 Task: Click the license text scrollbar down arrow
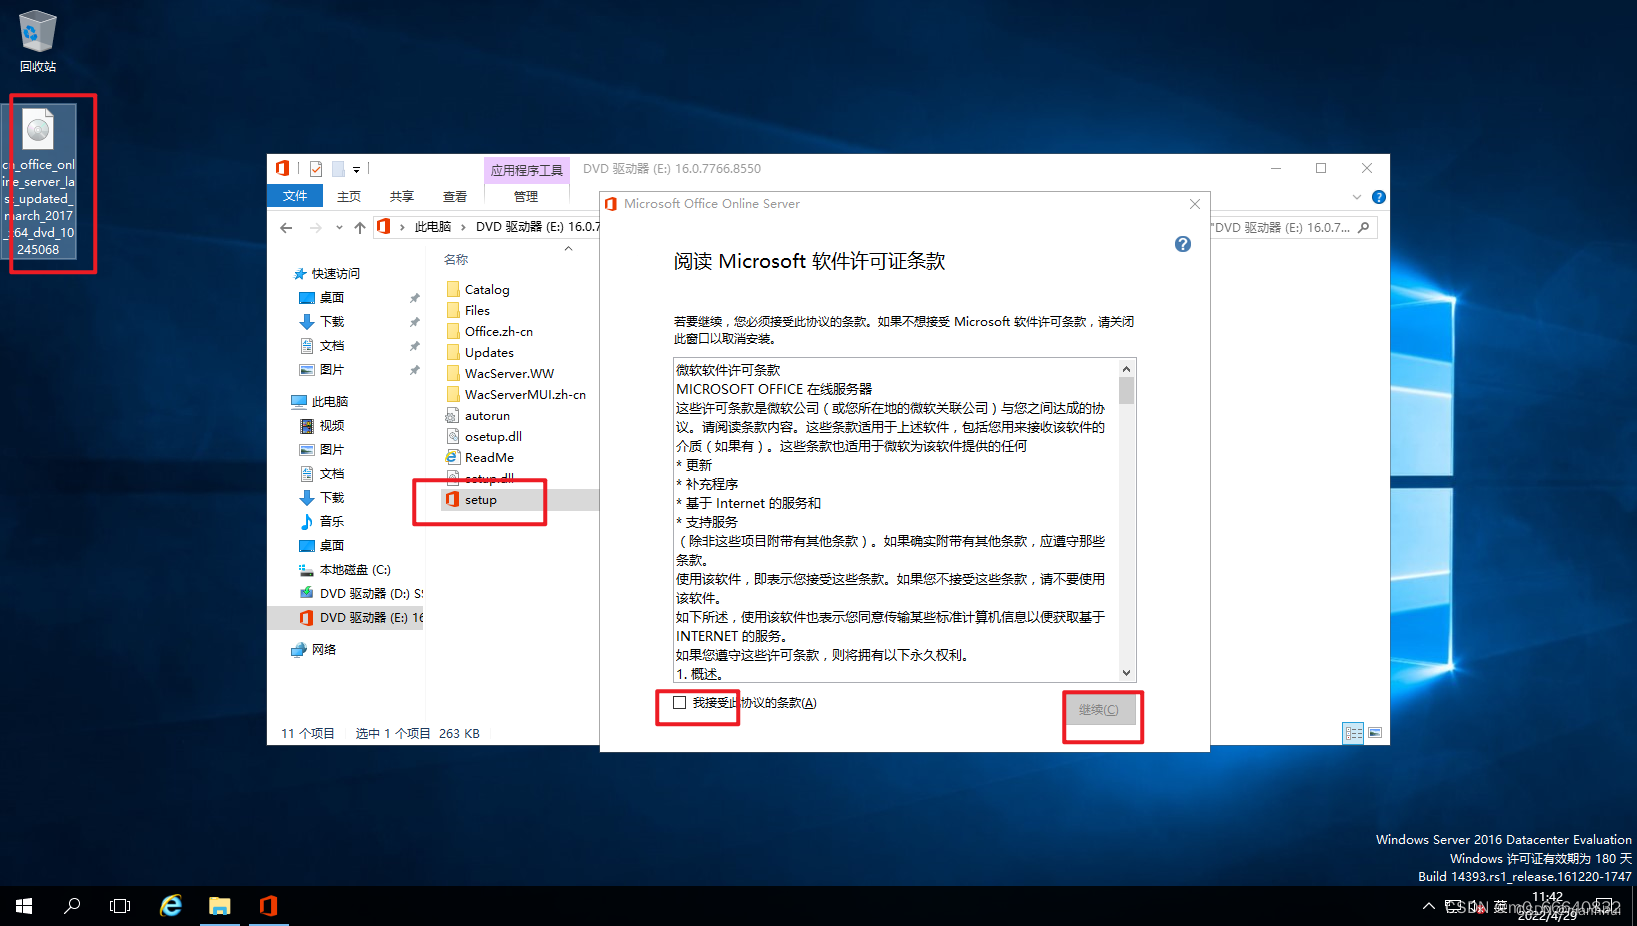[1127, 673]
